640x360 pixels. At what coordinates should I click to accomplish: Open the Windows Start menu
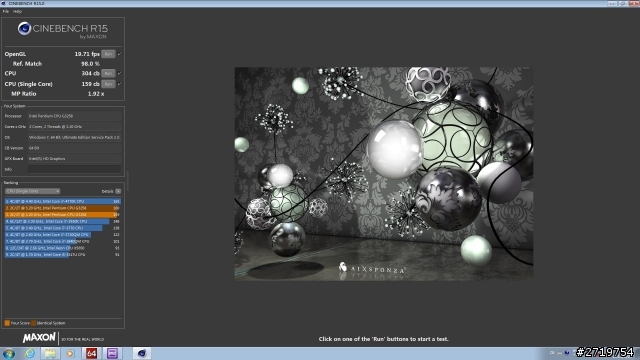[9, 353]
